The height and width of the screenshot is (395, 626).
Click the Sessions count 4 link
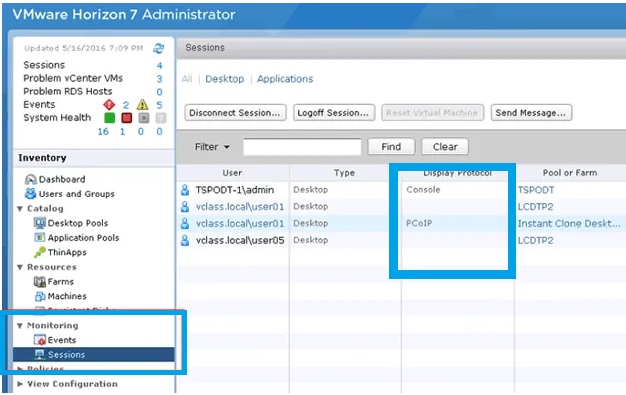159,66
